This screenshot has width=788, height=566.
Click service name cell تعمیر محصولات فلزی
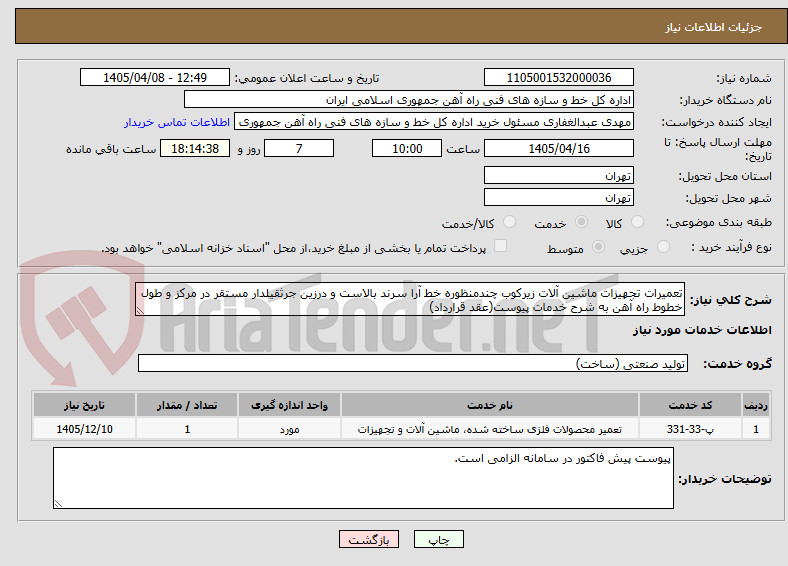click(x=490, y=429)
